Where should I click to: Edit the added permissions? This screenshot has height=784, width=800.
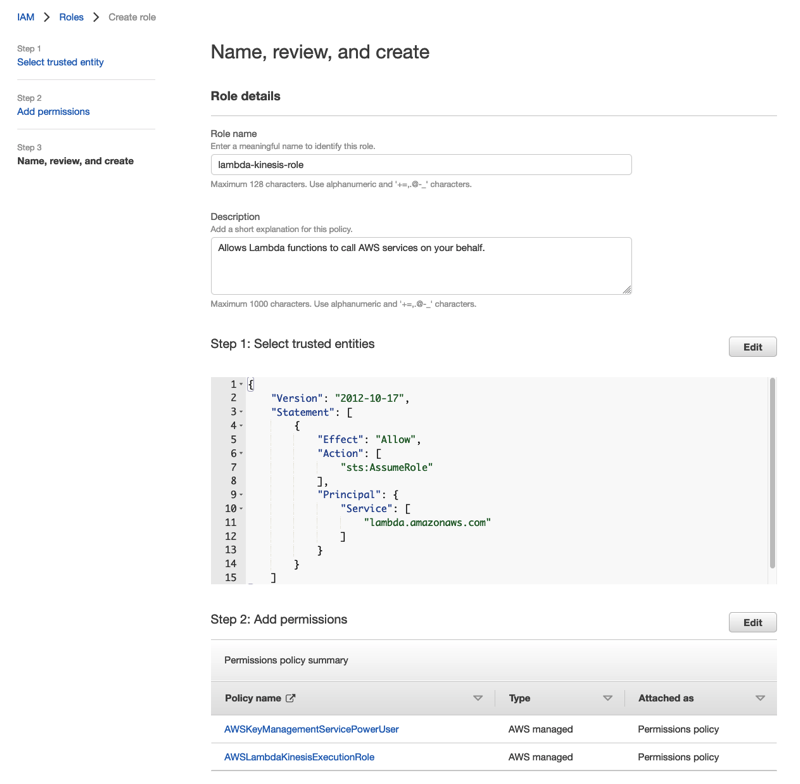pos(752,622)
